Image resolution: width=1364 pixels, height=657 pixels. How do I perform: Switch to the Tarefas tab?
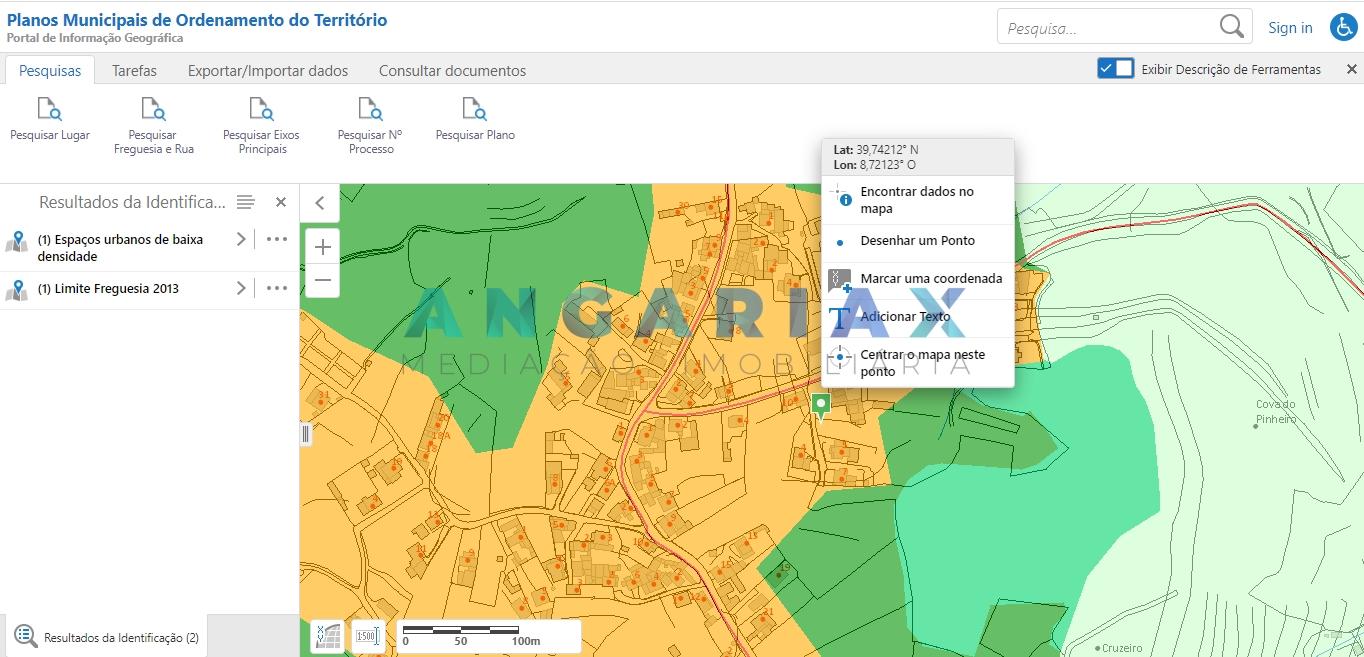(x=134, y=71)
